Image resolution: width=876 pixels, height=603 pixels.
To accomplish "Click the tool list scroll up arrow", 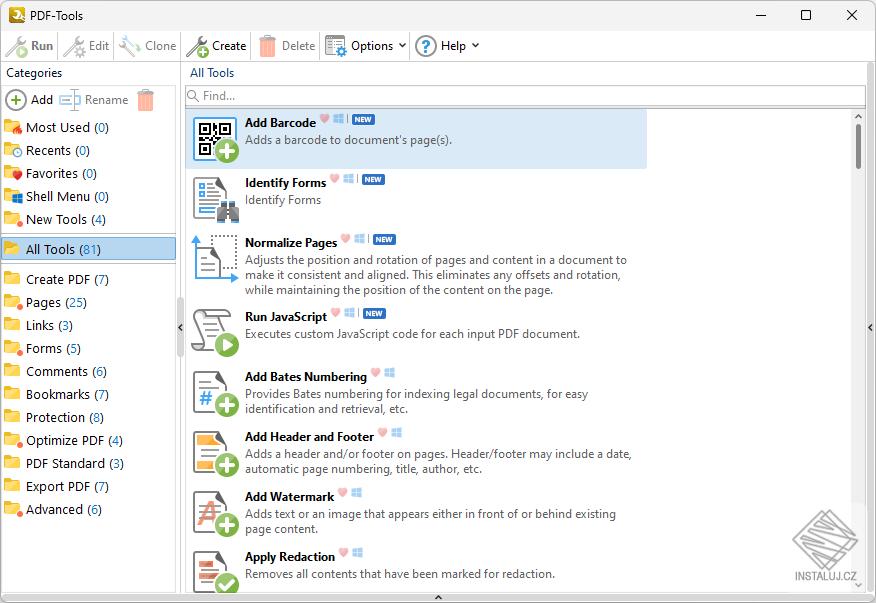I will pyautogui.click(x=858, y=116).
